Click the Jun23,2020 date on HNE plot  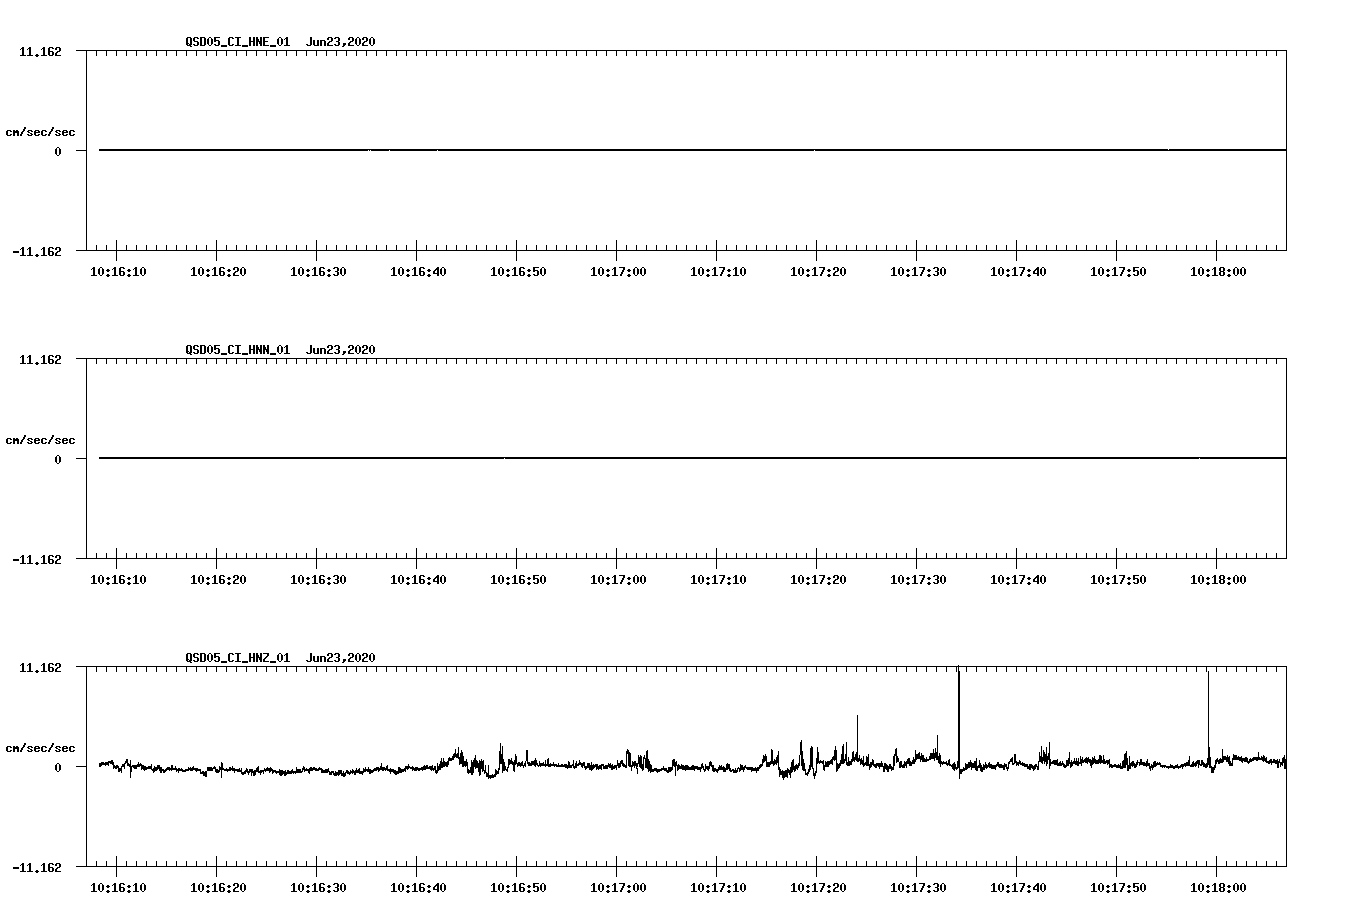(x=341, y=42)
